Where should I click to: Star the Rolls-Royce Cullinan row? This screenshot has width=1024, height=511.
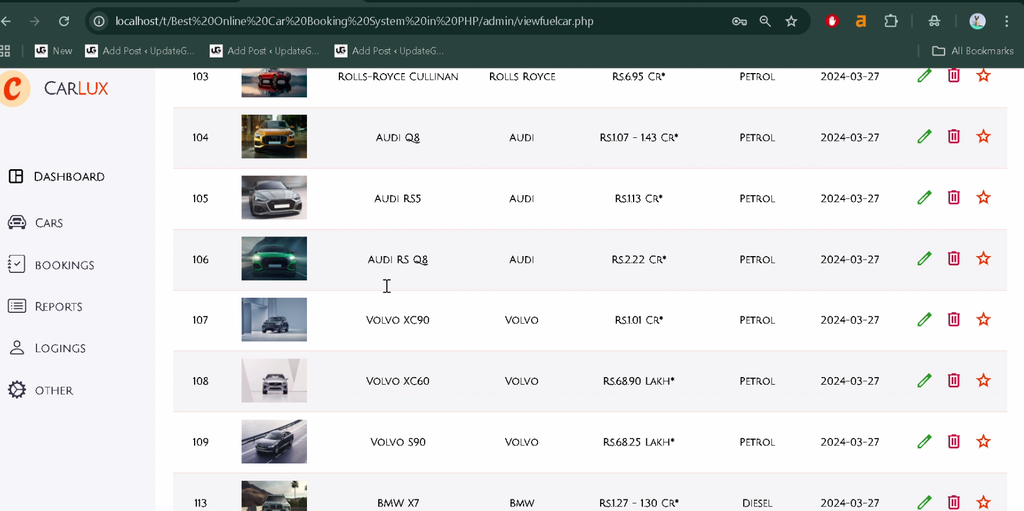coord(983,75)
